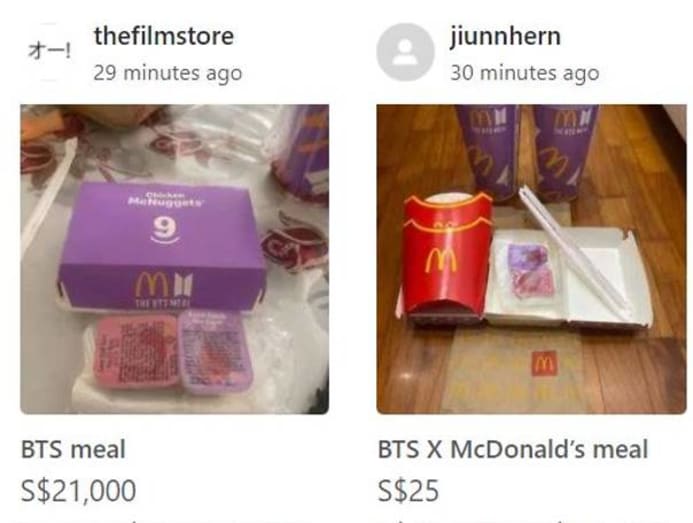Click the S$21,000 price

point(78,490)
